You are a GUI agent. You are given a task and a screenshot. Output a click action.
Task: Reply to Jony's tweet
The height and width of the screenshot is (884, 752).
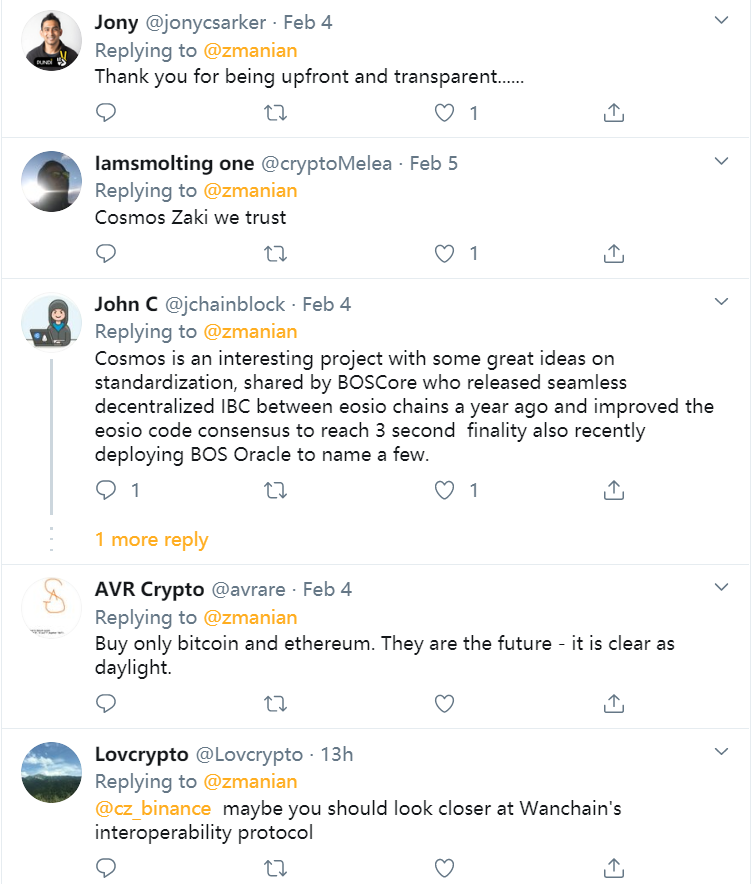point(106,113)
